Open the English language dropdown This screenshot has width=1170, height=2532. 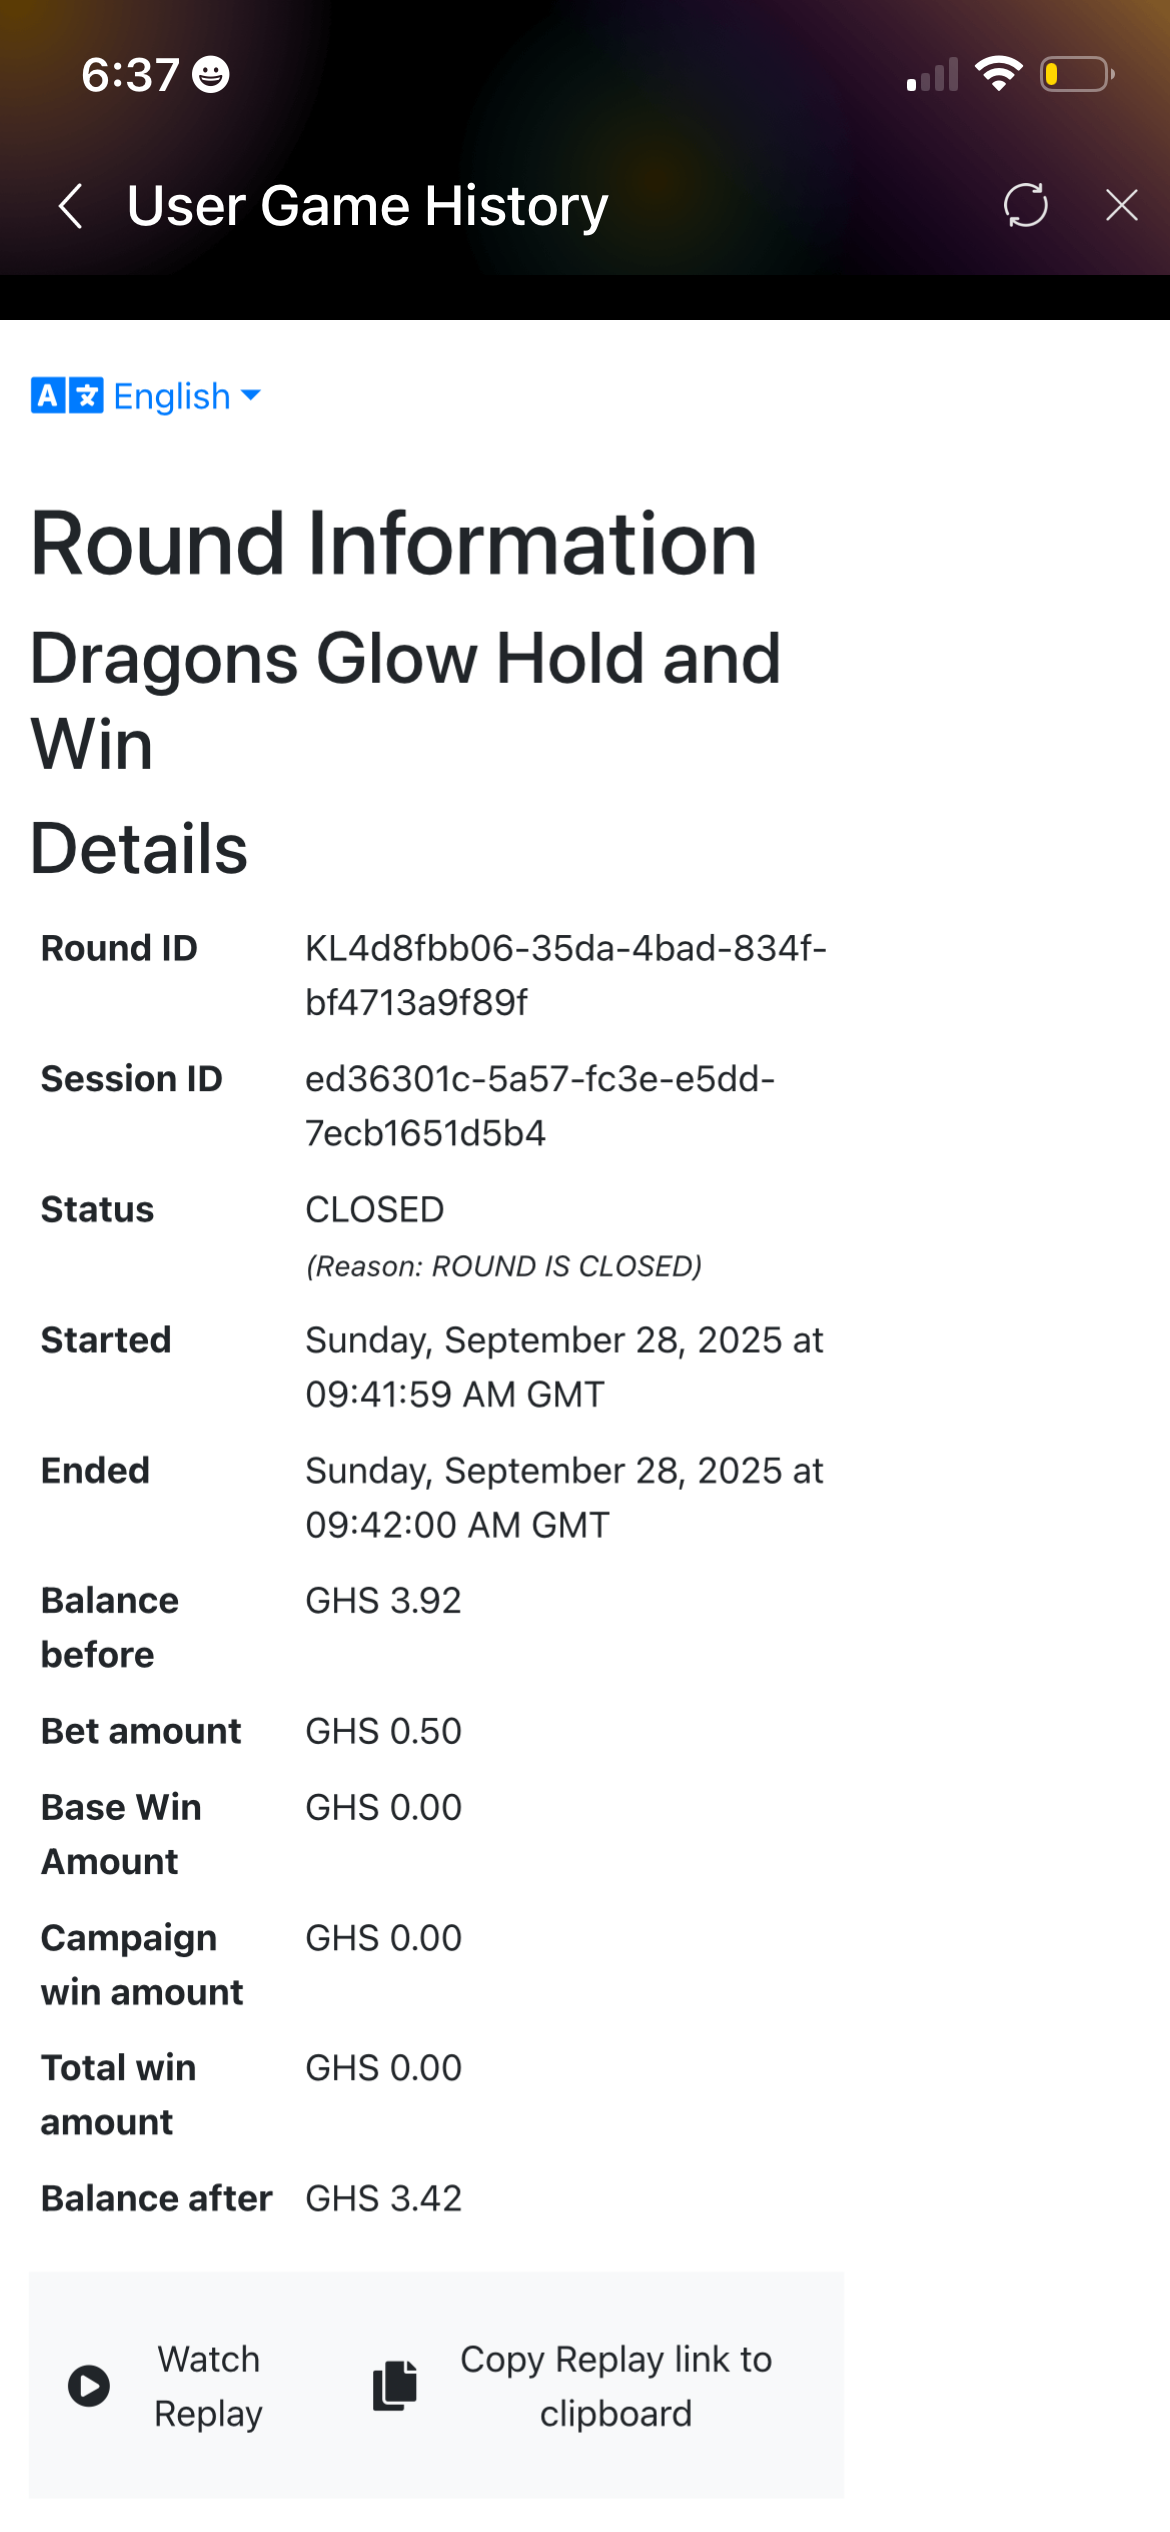[x=172, y=397]
